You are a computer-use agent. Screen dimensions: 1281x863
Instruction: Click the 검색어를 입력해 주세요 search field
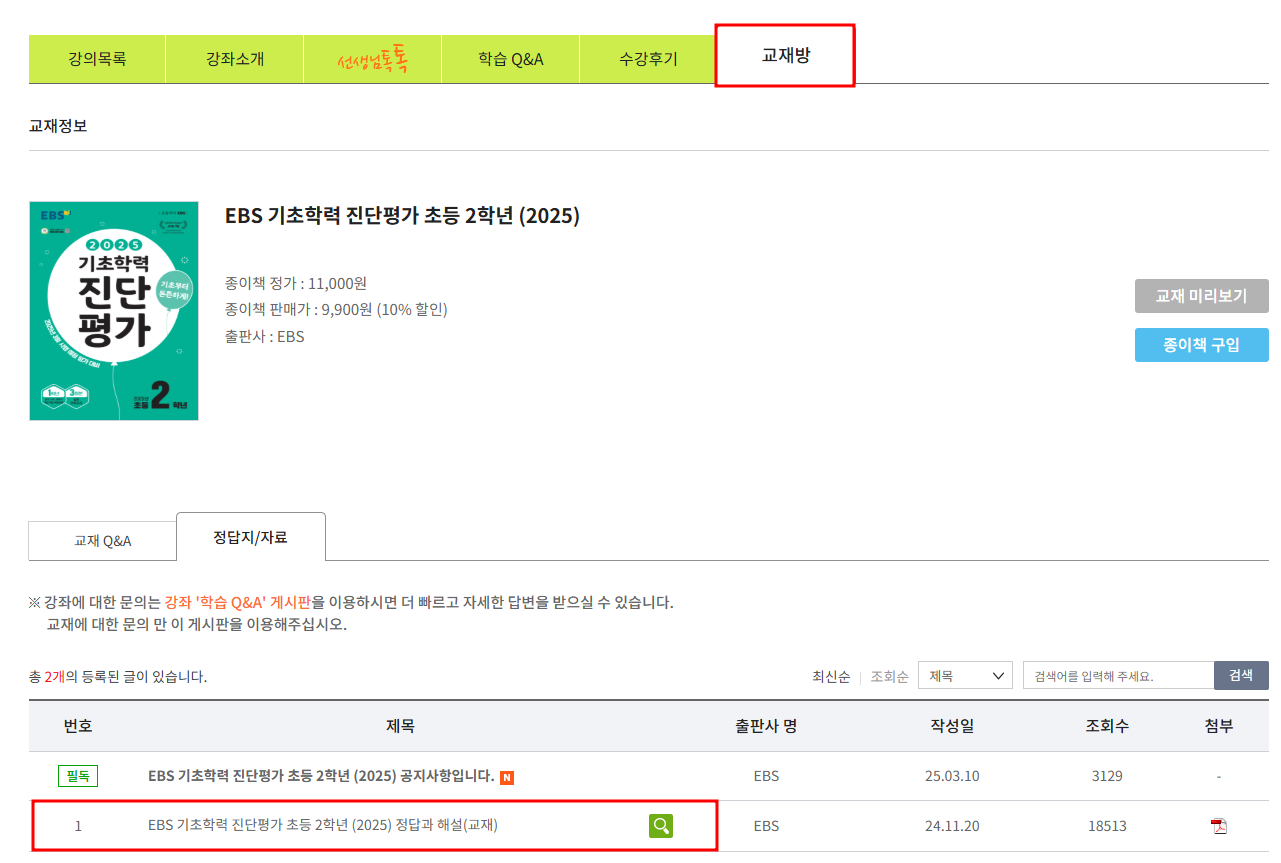[1118, 676]
